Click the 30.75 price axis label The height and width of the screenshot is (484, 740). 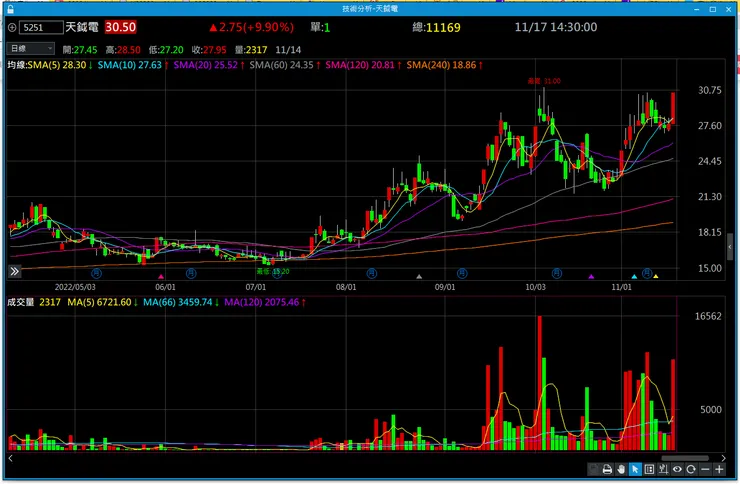click(x=710, y=90)
